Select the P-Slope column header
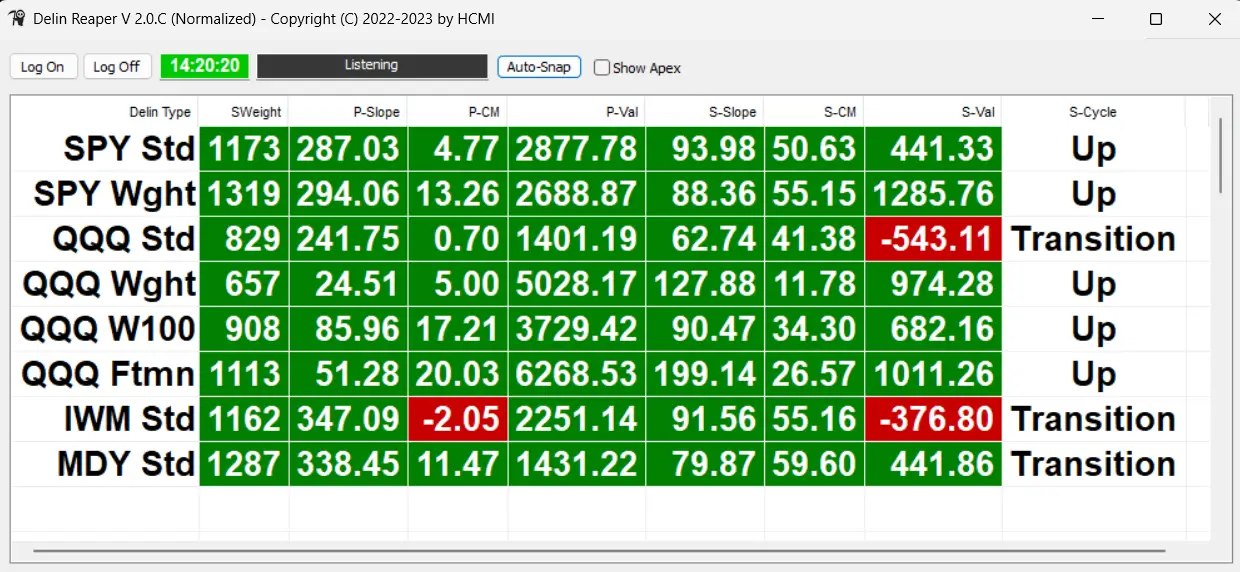The height and width of the screenshot is (572, 1240). pos(376,112)
